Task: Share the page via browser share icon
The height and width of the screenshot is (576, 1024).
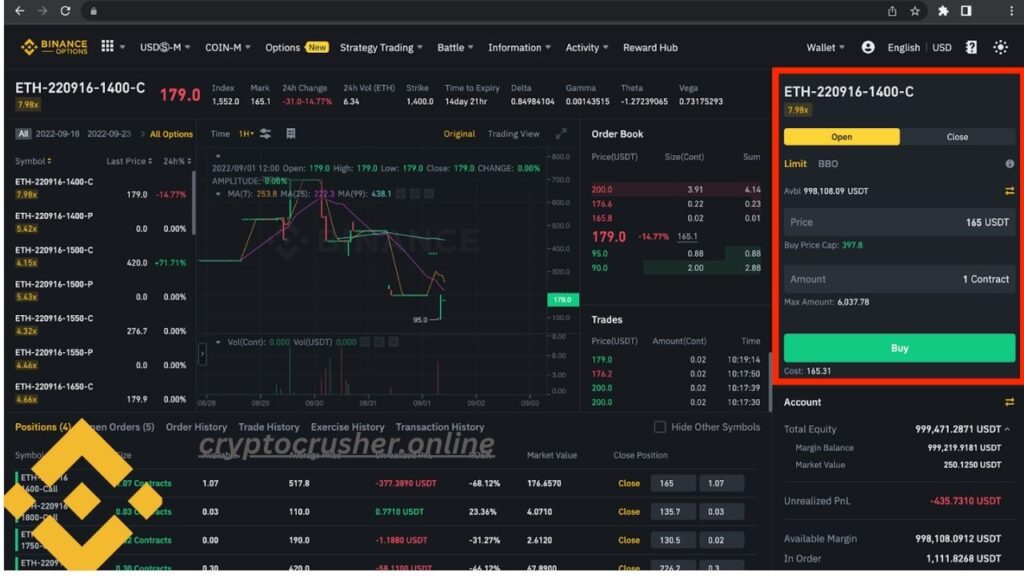Action: click(892, 11)
